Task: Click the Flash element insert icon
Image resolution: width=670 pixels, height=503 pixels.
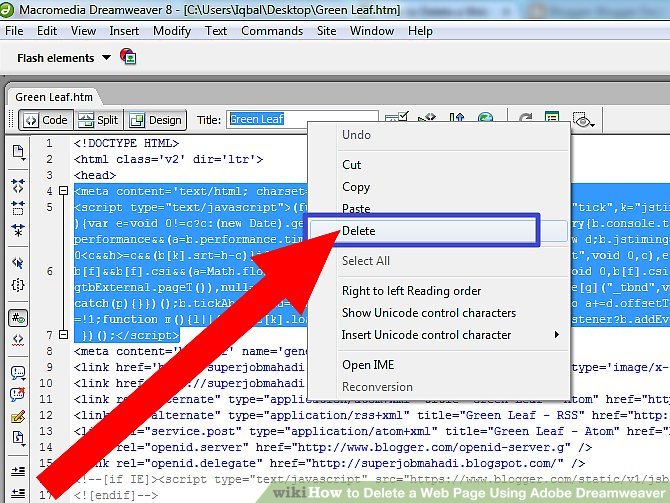Action: point(128,58)
